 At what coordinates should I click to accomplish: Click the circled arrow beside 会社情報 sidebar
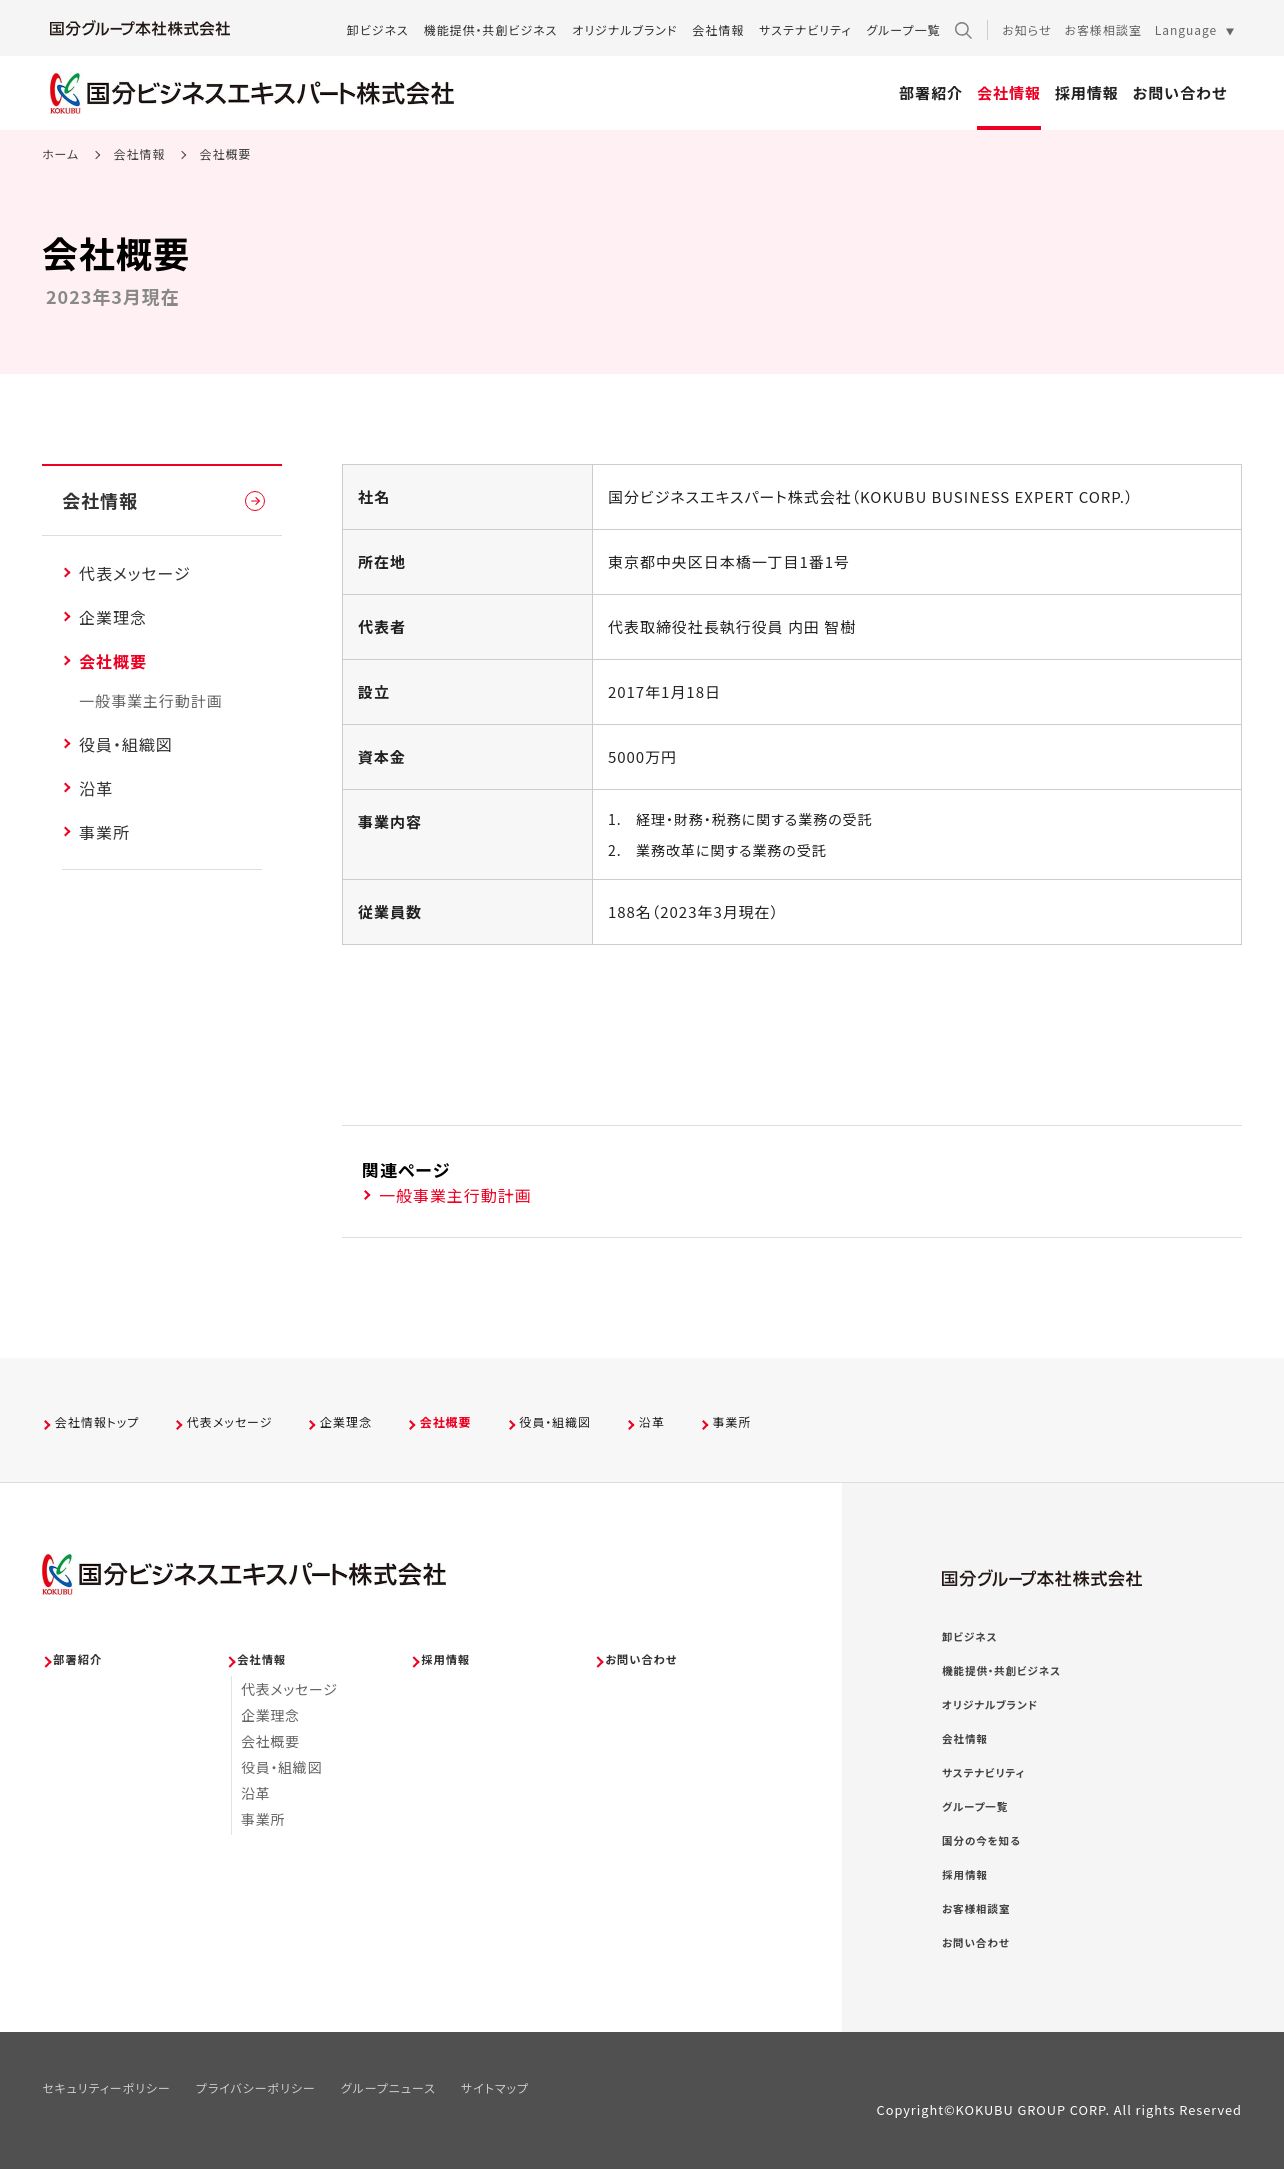click(255, 501)
